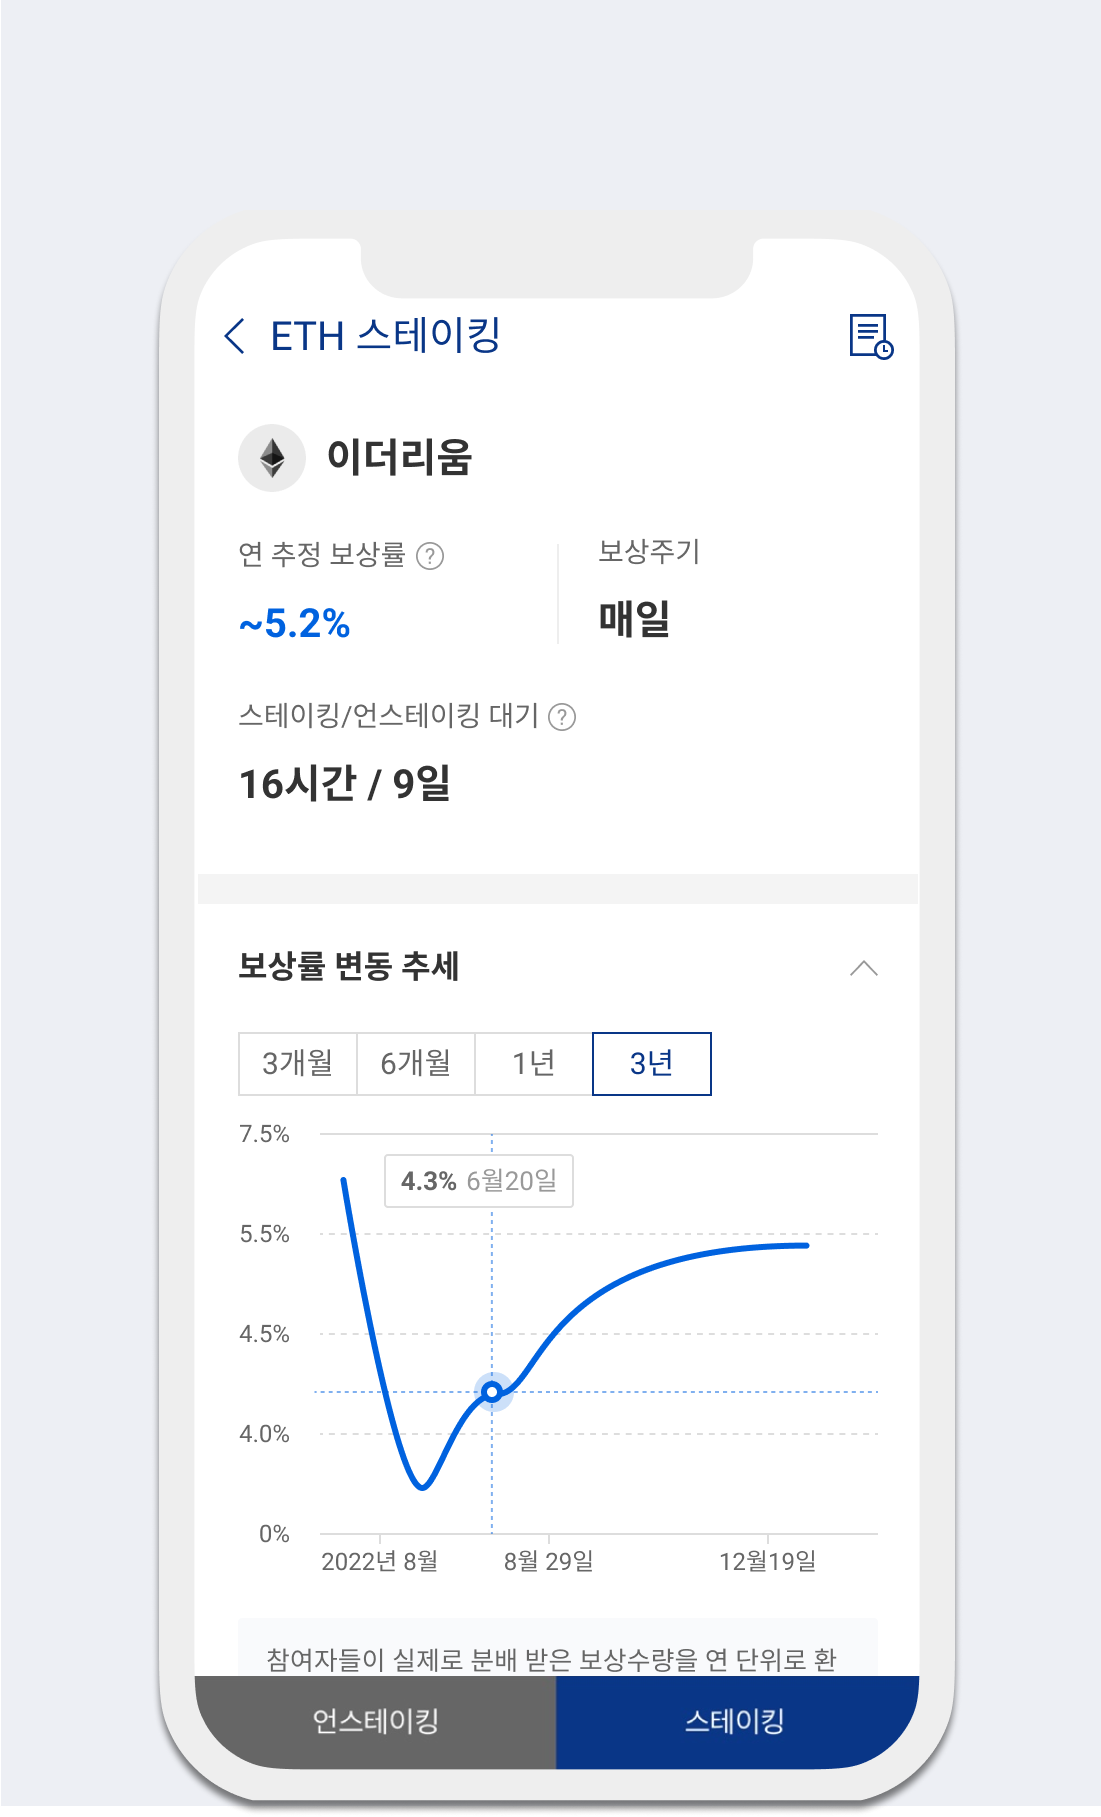Tap the ~5.2% reward rate value
Image resolution: width=1101 pixels, height=1817 pixels.
pyautogui.click(x=294, y=624)
